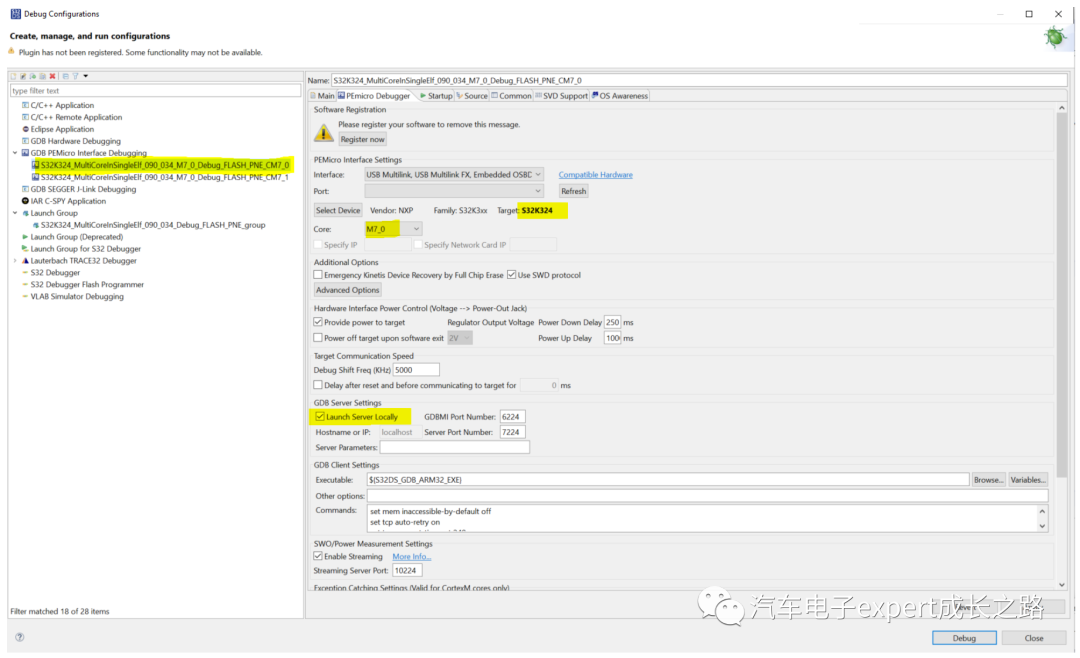Toggle Specify Network Card IP checkbox
Screen dimensions: 1080x658
(x=418, y=245)
